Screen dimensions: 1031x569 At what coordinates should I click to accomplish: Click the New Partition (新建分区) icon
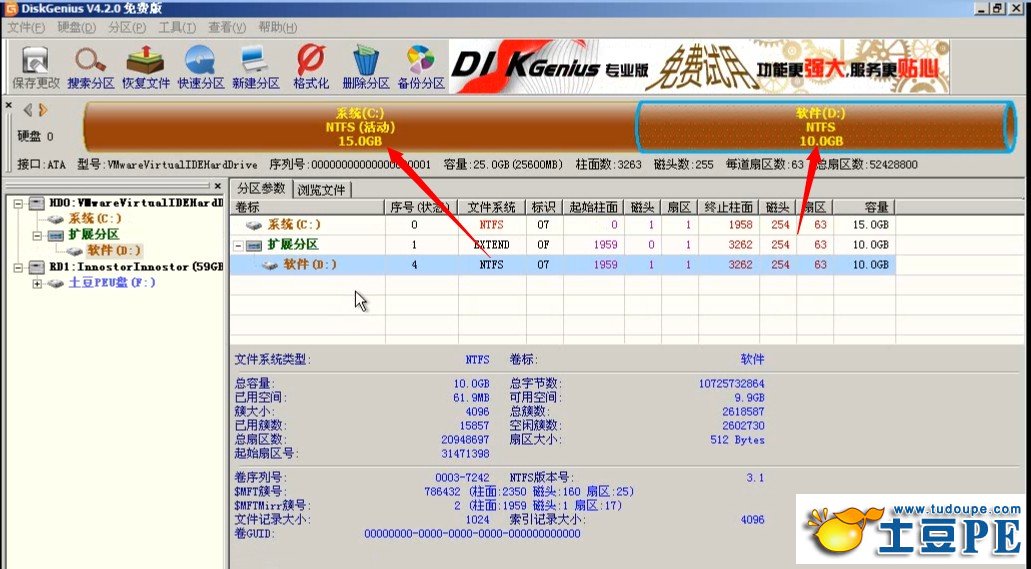pyautogui.click(x=256, y=67)
